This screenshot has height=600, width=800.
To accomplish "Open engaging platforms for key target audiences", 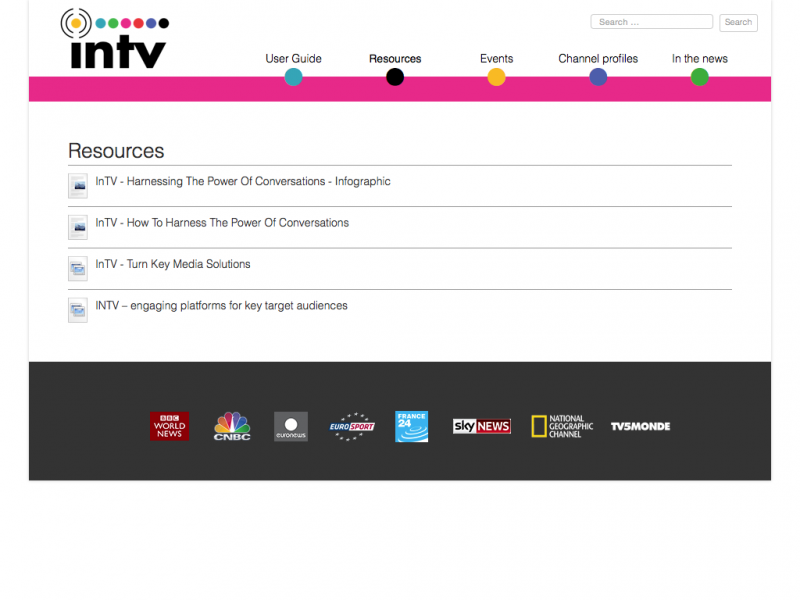I will [221, 306].
